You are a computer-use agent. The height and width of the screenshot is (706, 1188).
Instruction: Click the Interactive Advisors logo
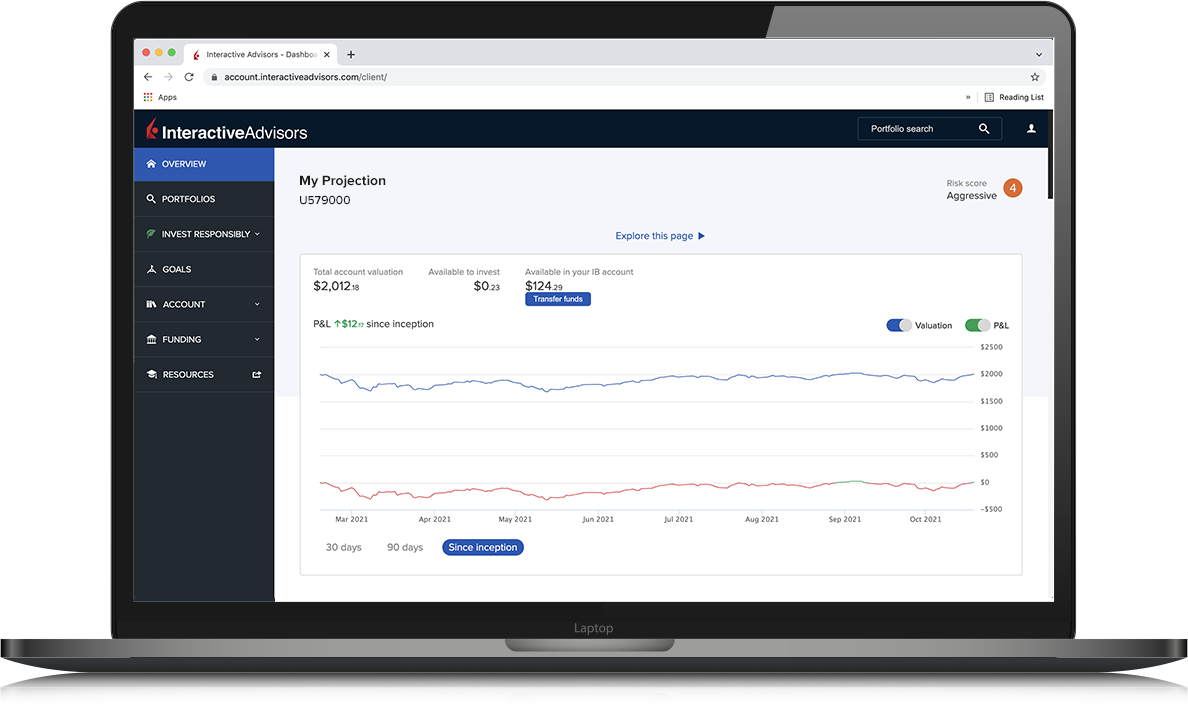(227, 131)
